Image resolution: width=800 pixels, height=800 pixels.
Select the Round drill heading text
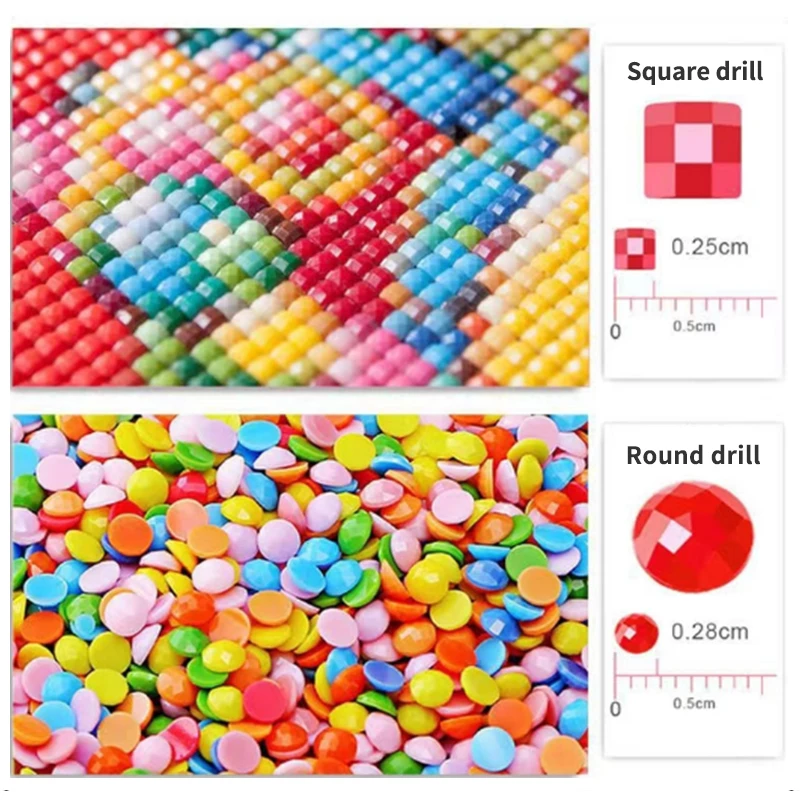pos(693,455)
